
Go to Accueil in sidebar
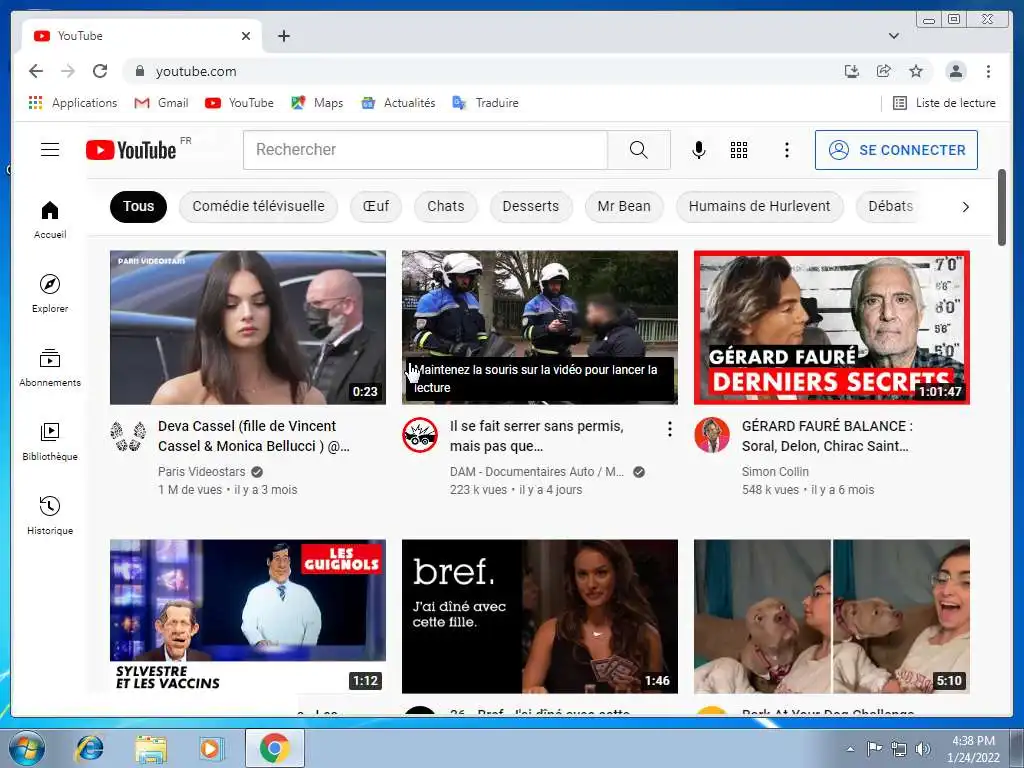click(50, 220)
